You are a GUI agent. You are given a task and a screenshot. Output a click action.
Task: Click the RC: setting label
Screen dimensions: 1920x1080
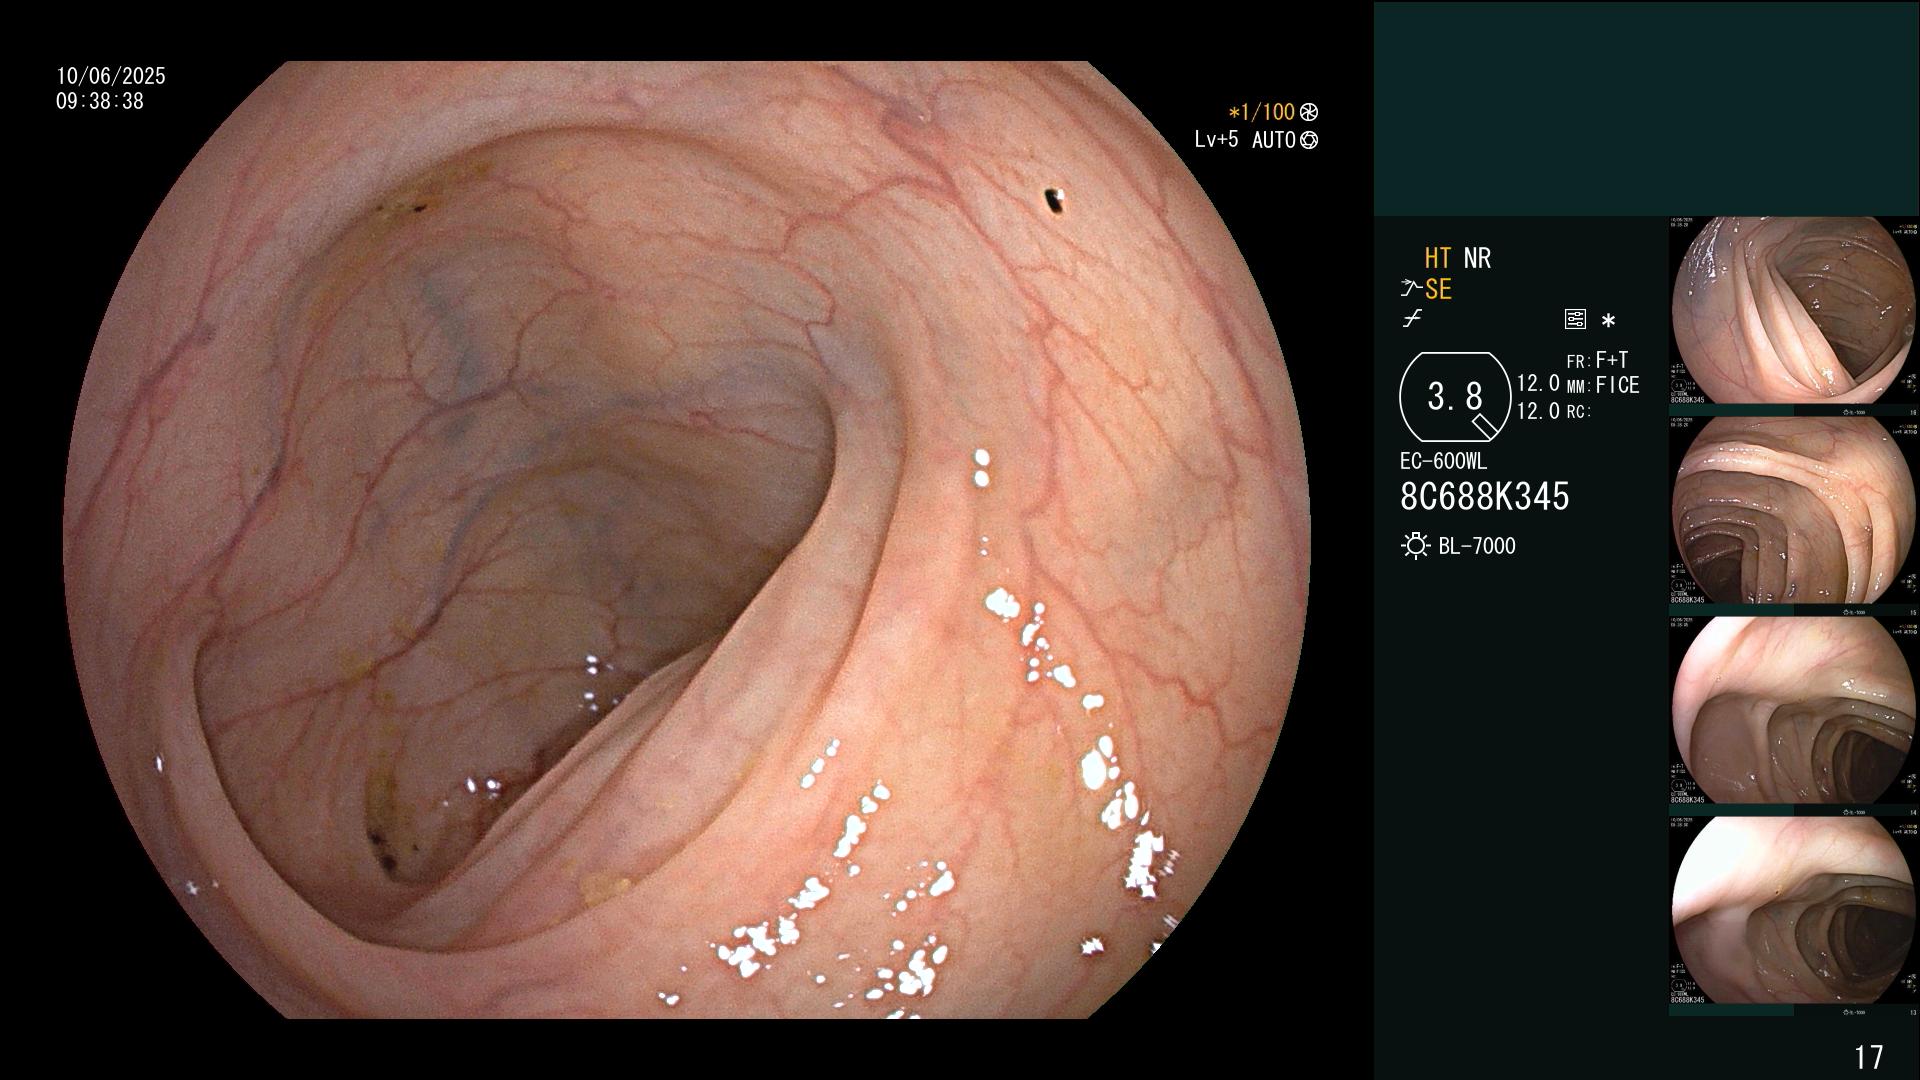point(1579,411)
